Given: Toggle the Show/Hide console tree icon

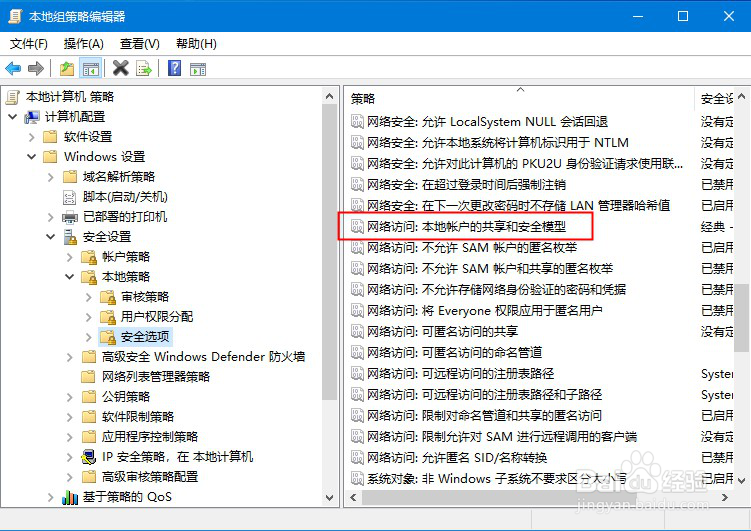Looking at the screenshot, I should pos(91,69).
